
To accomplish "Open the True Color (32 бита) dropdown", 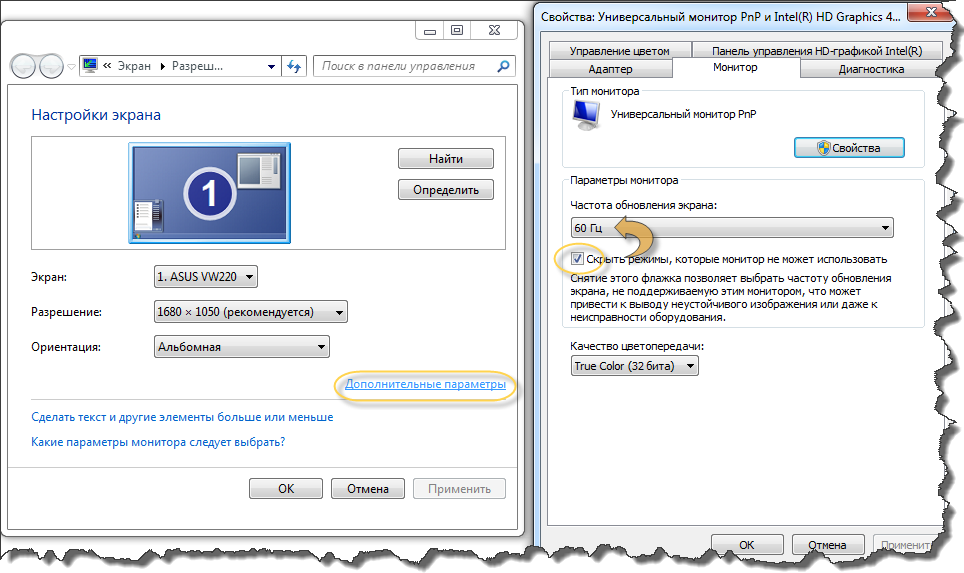I will point(634,366).
